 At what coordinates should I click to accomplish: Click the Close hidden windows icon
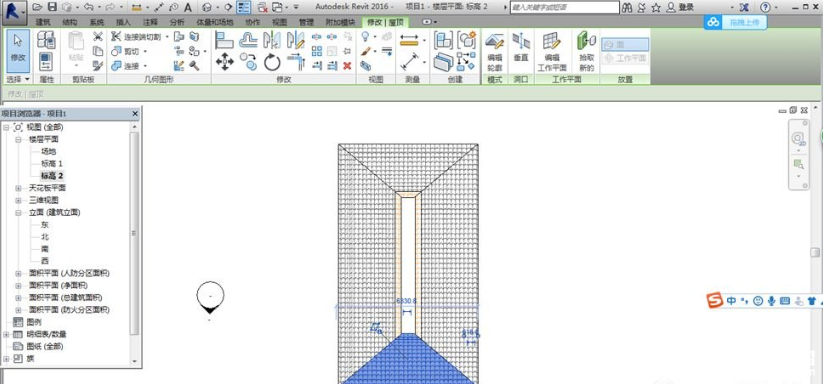point(262,7)
